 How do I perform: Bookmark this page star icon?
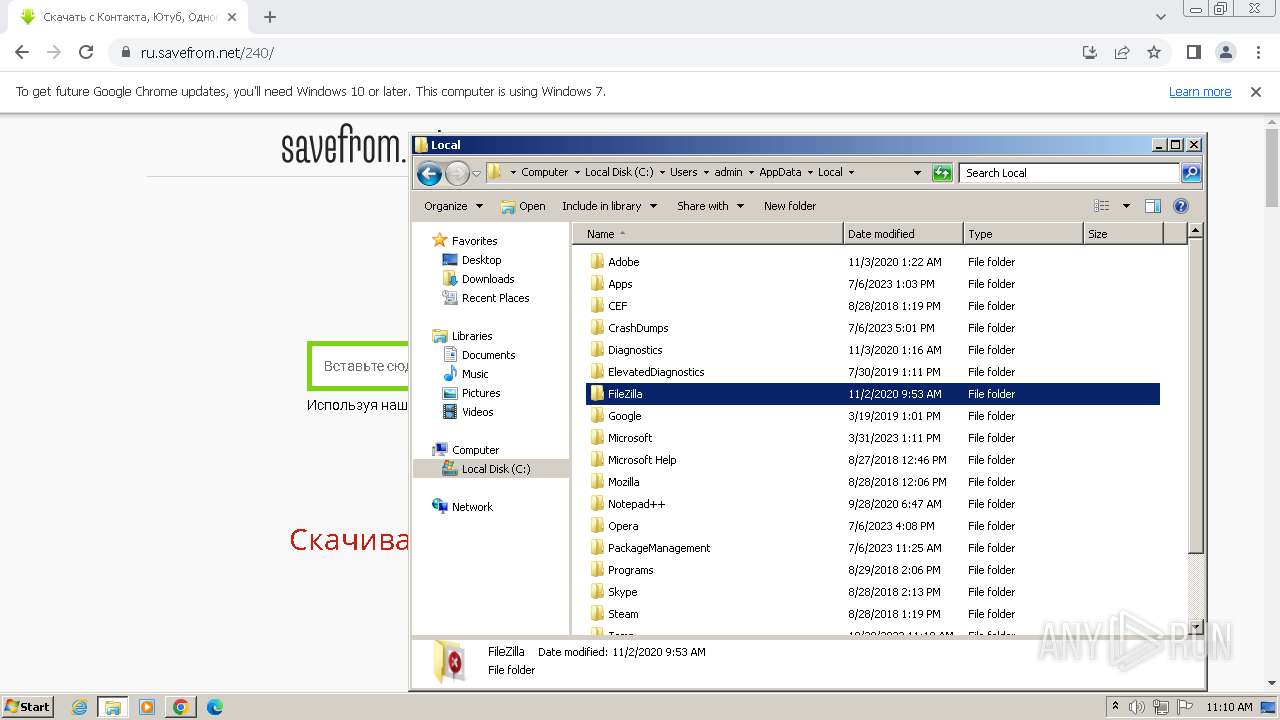1154,52
